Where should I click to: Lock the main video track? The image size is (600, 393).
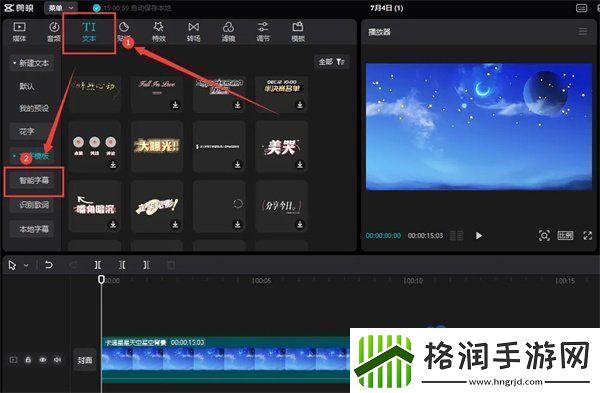tap(28, 360)
